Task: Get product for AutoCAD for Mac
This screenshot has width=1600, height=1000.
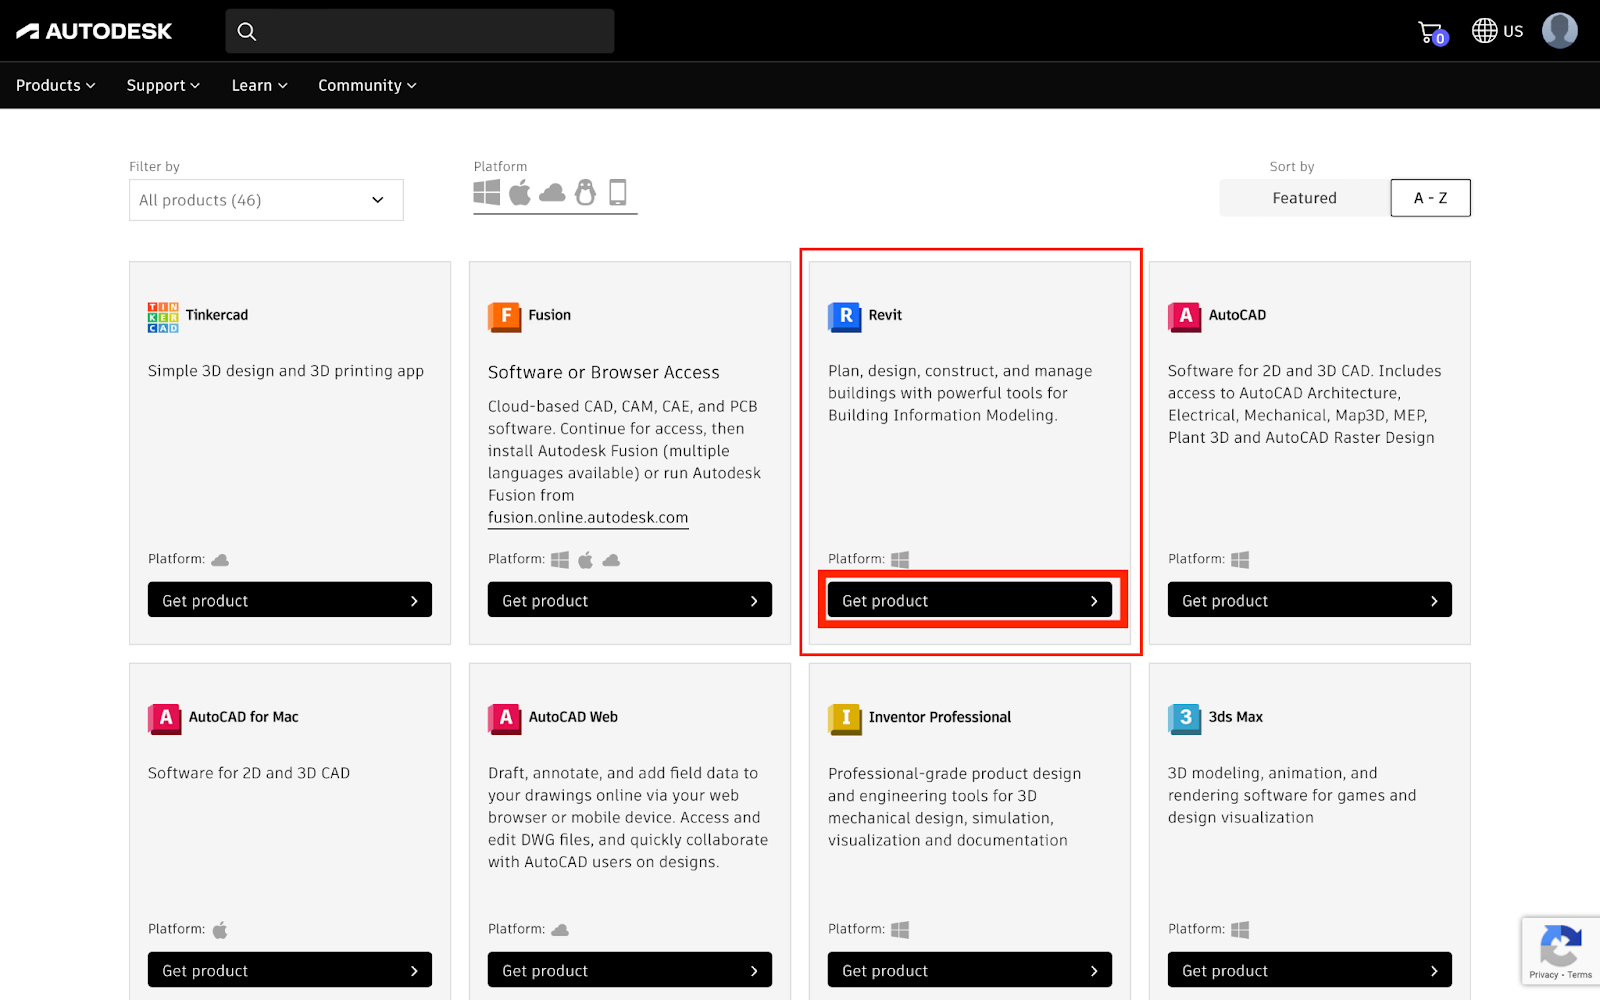Action: (x=290, y=970)
